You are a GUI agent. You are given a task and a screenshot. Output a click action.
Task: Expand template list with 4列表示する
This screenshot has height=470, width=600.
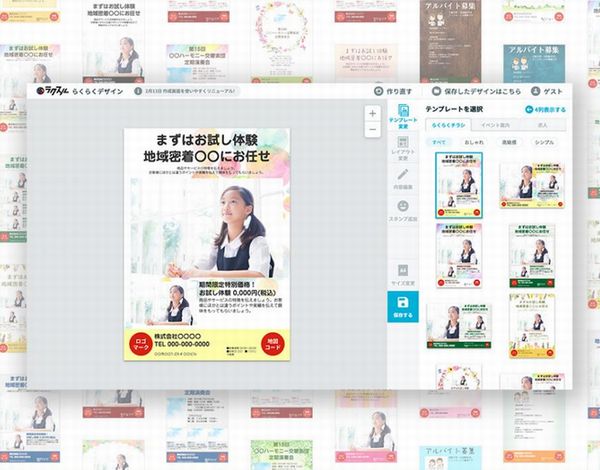[545, 108]
